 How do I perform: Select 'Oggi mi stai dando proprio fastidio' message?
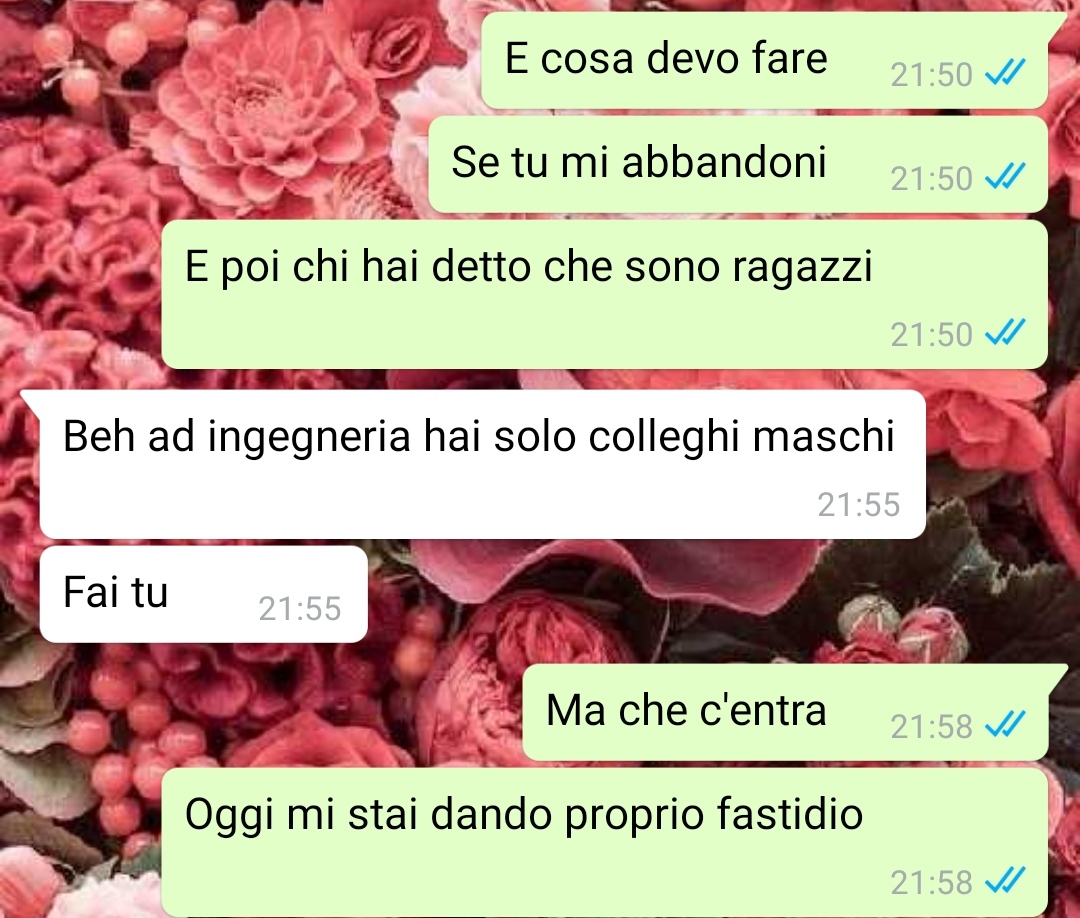pos(604,842)
